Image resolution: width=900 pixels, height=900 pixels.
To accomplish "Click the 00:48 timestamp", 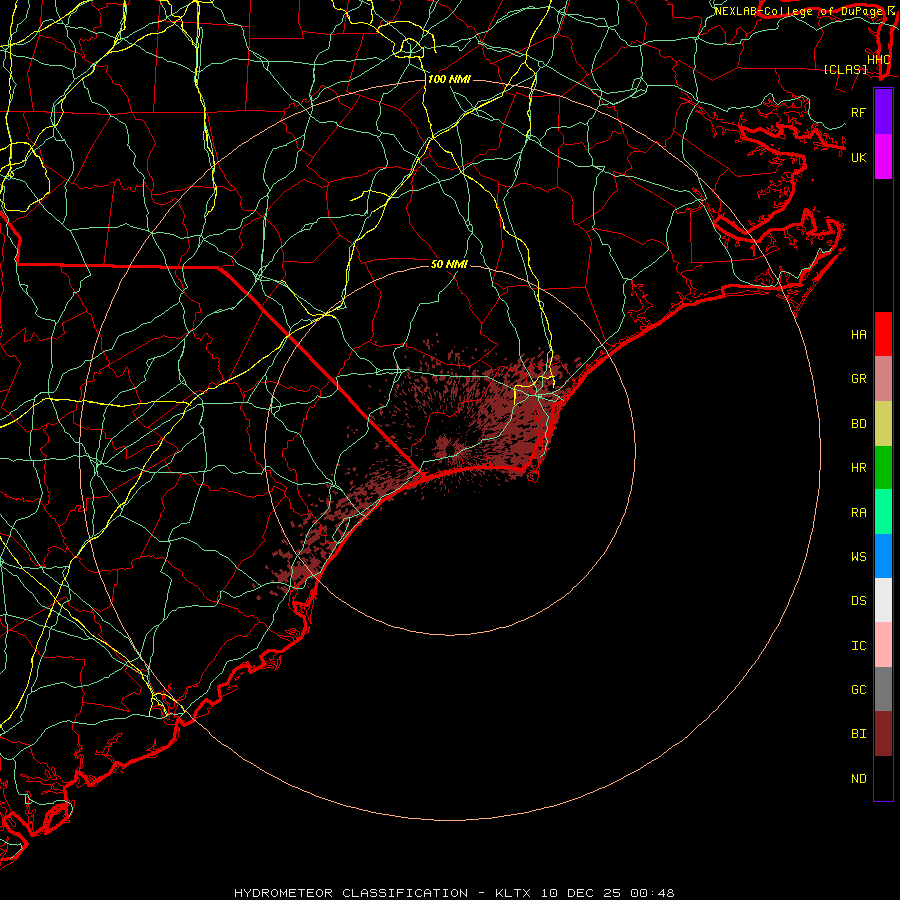I will 652,893.
